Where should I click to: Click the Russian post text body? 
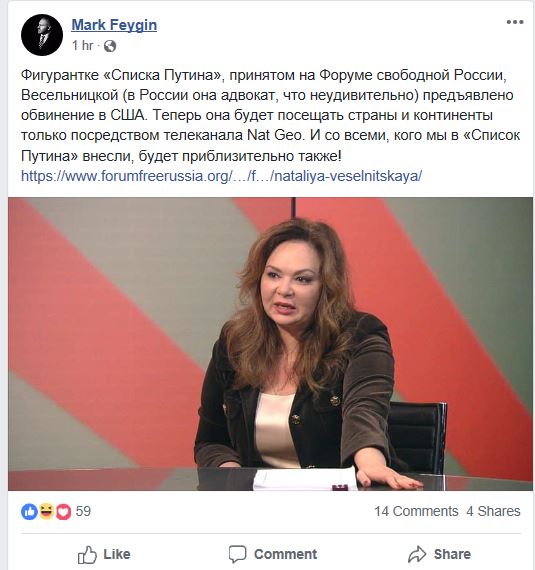(x=270, y=115)
